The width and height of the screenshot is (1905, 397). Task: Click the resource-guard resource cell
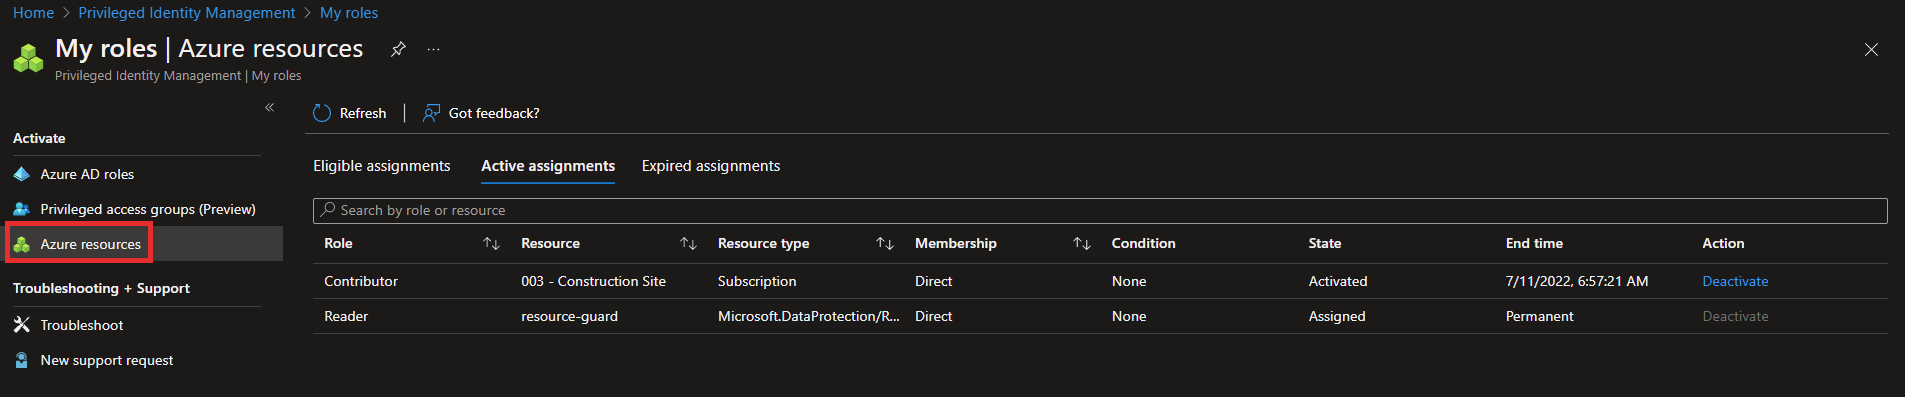coord(569,316)
